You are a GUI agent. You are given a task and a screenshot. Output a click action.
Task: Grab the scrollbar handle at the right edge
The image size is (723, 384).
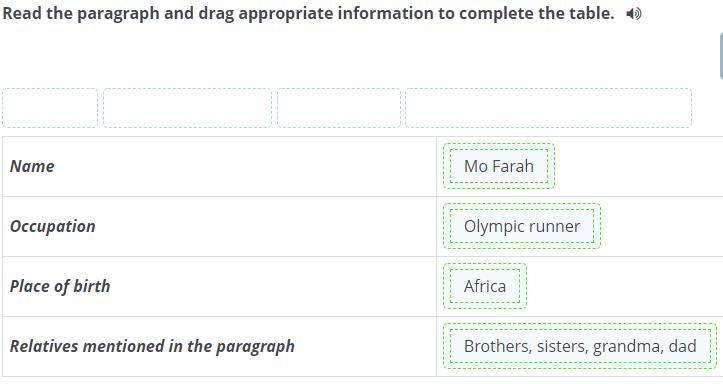[x=721, y=56]
